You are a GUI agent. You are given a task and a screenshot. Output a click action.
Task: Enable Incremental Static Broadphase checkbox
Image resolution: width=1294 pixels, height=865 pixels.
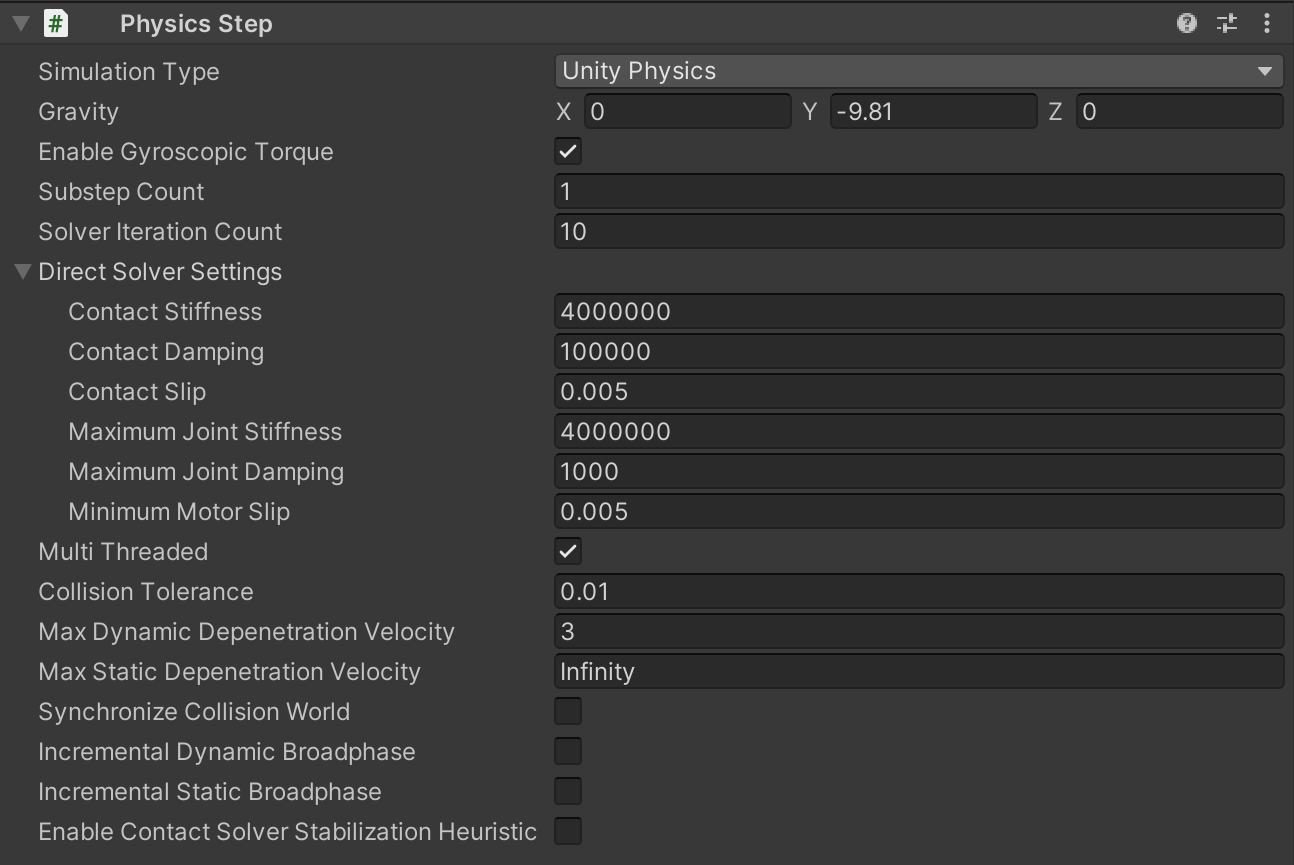[568, 791]
